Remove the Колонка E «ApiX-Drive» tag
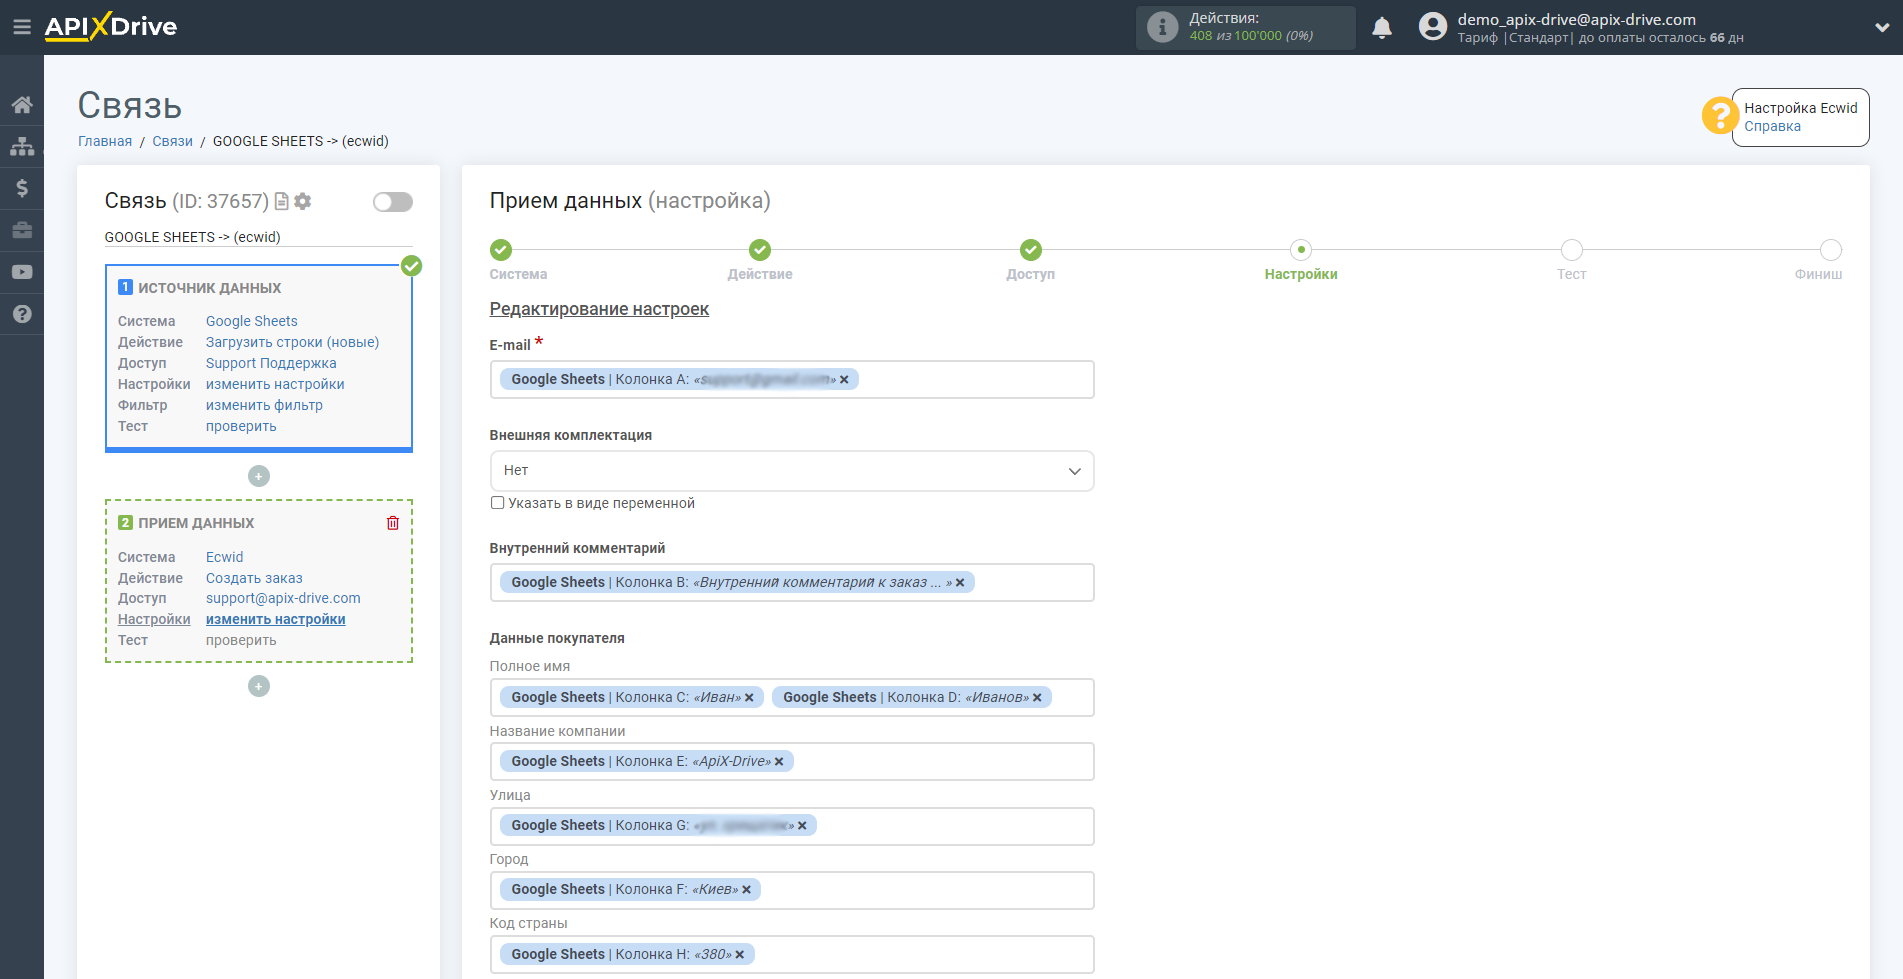The image size is (1903, 979). (x=779, y=762)
